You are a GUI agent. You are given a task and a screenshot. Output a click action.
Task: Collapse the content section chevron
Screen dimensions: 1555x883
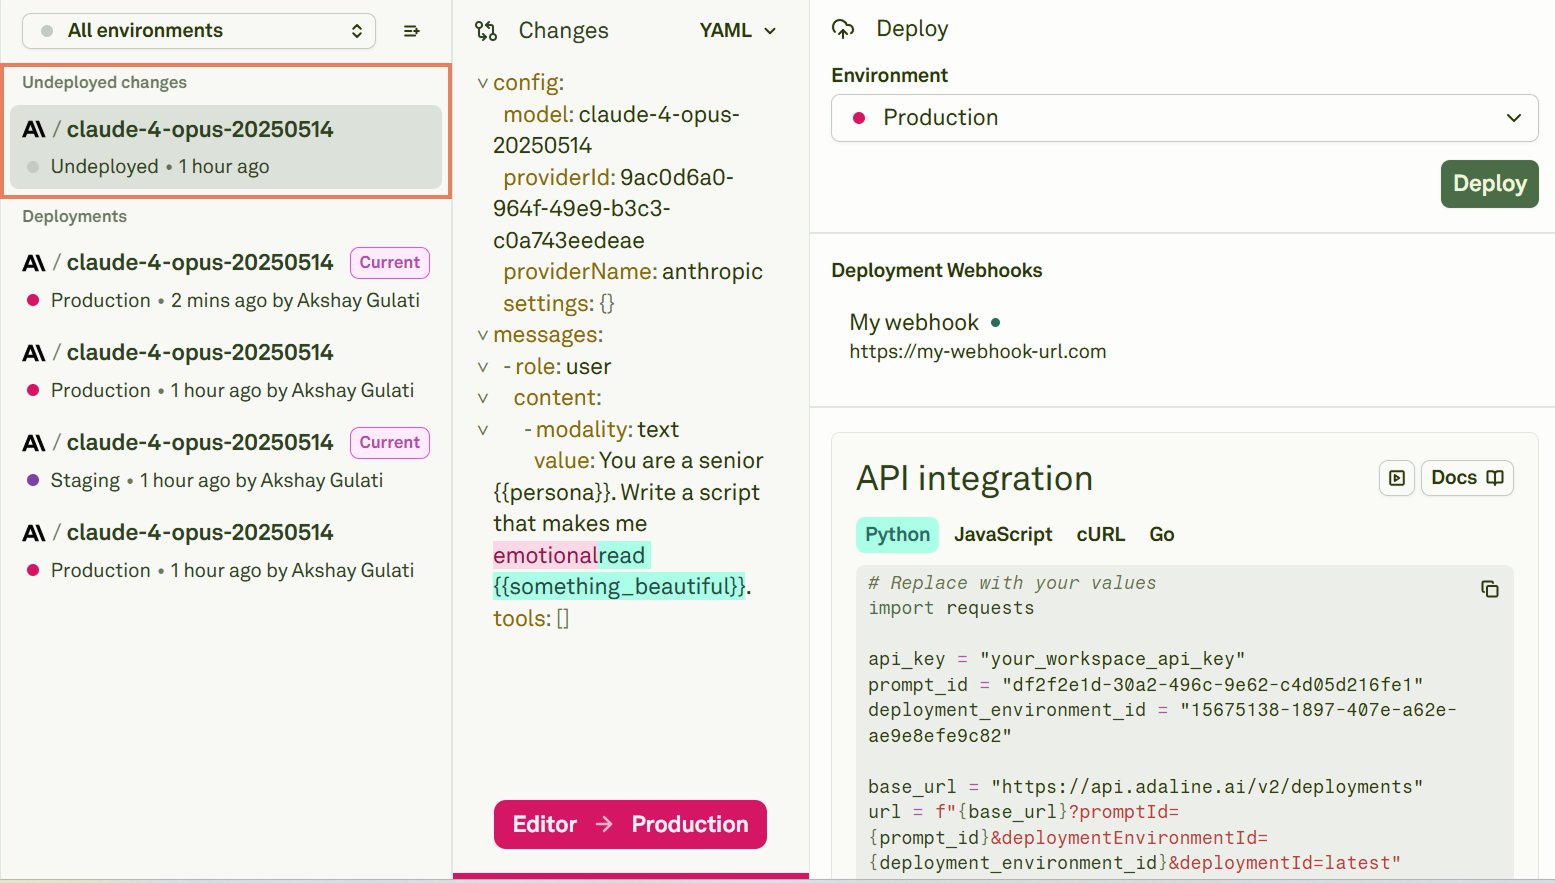coord(483,398)
